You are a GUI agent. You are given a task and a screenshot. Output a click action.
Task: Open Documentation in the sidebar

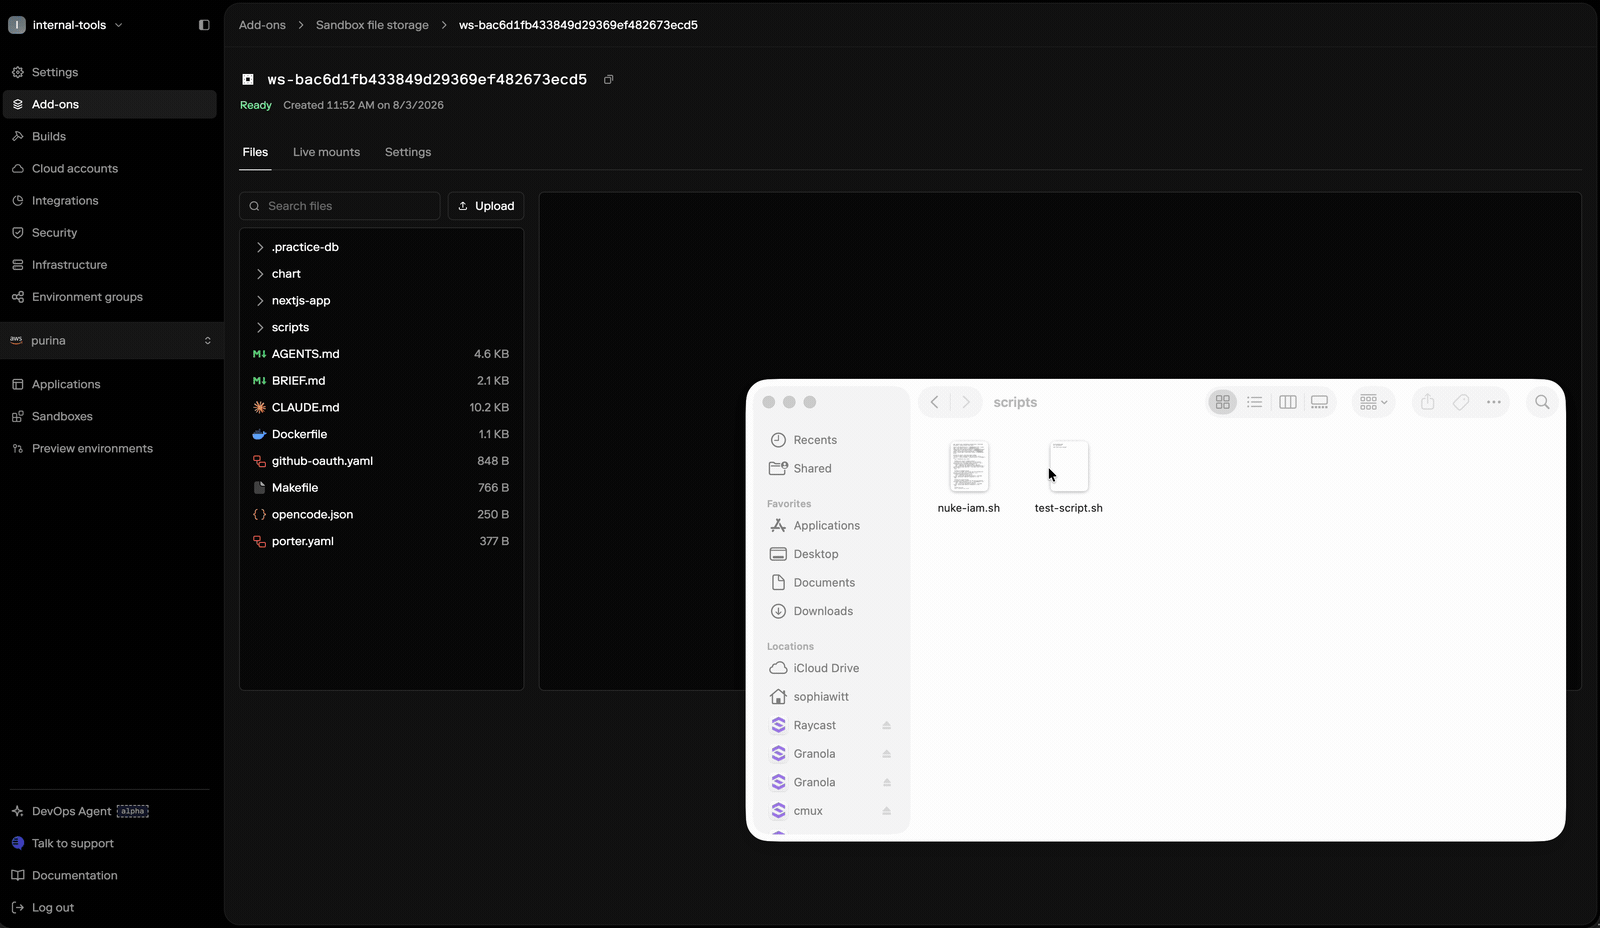[x=110, y=875]
